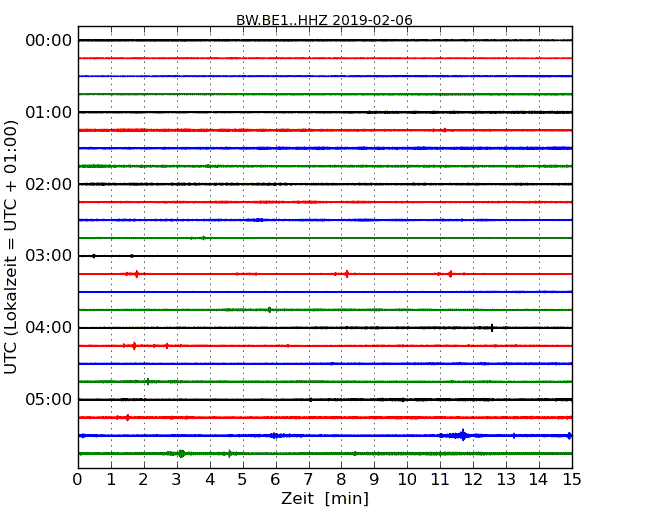Pick the red spike near minute 1.5 after 05:00

(127, 418)
